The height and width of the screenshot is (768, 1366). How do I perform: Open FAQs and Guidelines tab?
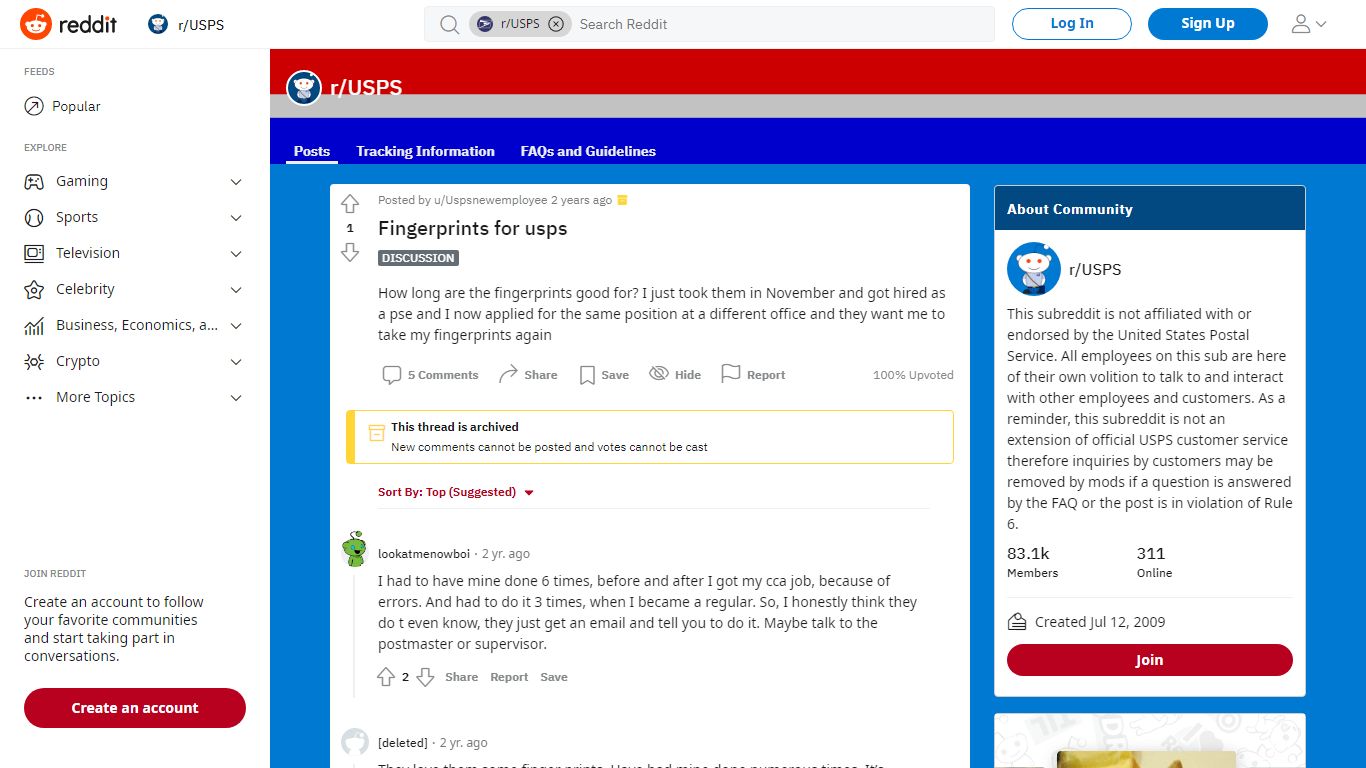click(588, 151)
